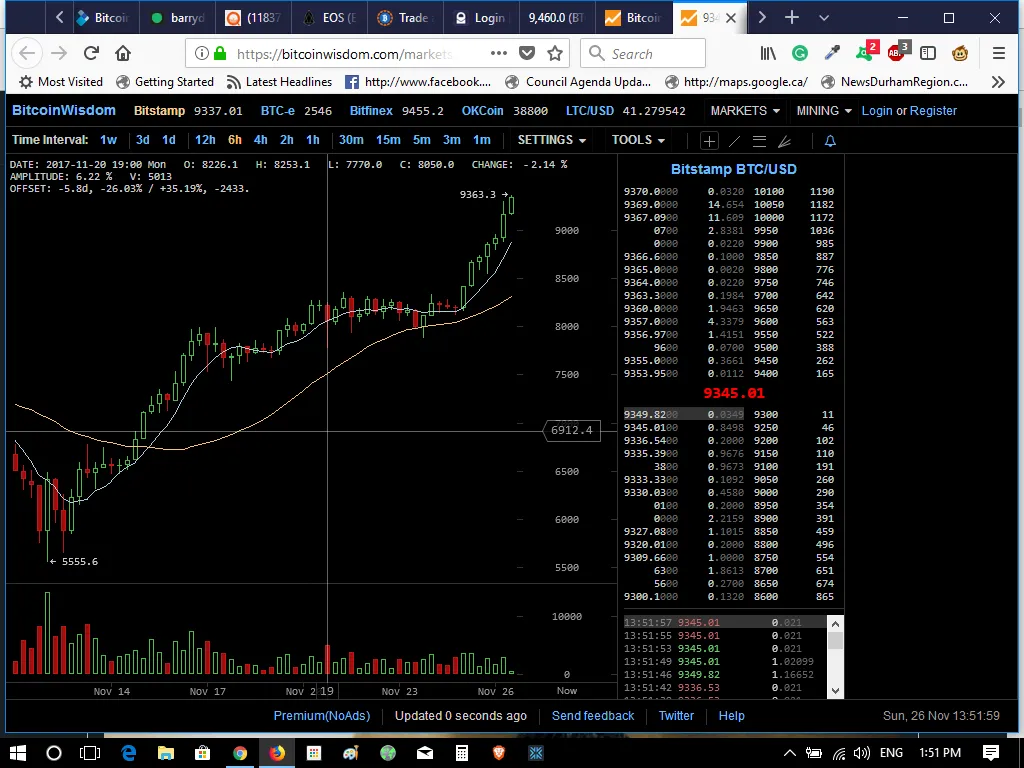The height and width of the screenshot is (768, 1024).
Task: Open the Calculator from the taskbar
Action: click(462, 753)
